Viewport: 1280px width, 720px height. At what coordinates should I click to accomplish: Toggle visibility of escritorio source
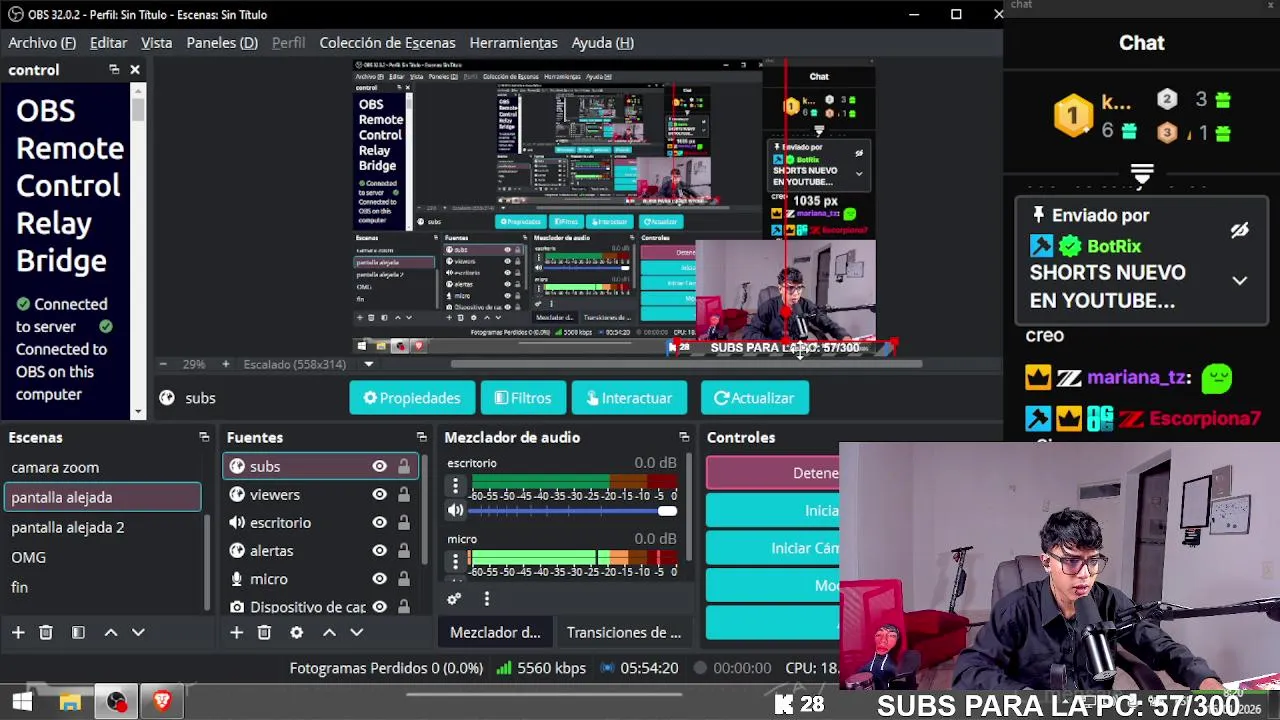379,522
